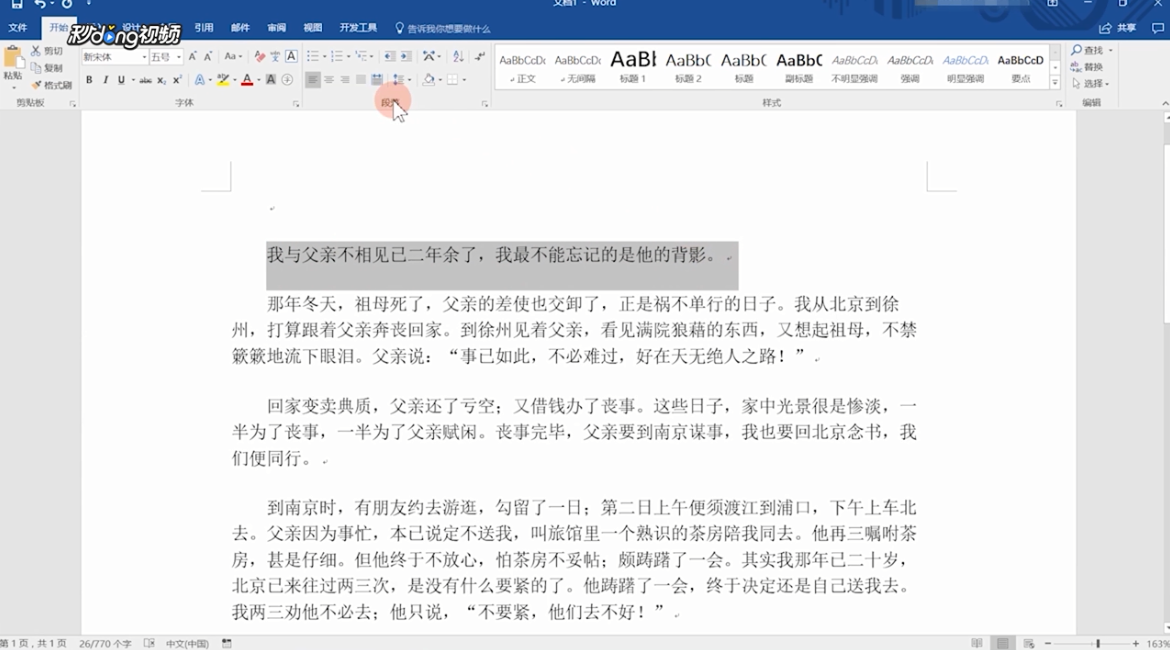
Task: Apply center paragraph alignment
Action: tap(329, 79)
